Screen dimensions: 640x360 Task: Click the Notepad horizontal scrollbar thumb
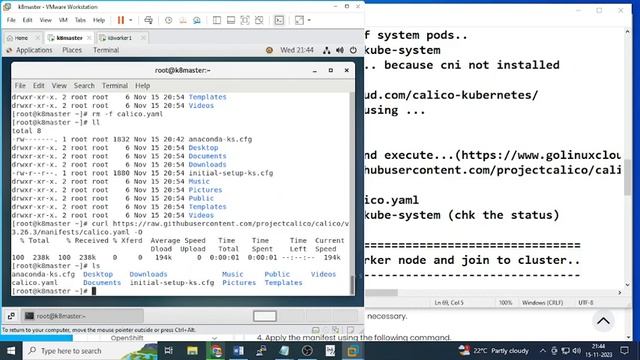[x=381, y=293]
